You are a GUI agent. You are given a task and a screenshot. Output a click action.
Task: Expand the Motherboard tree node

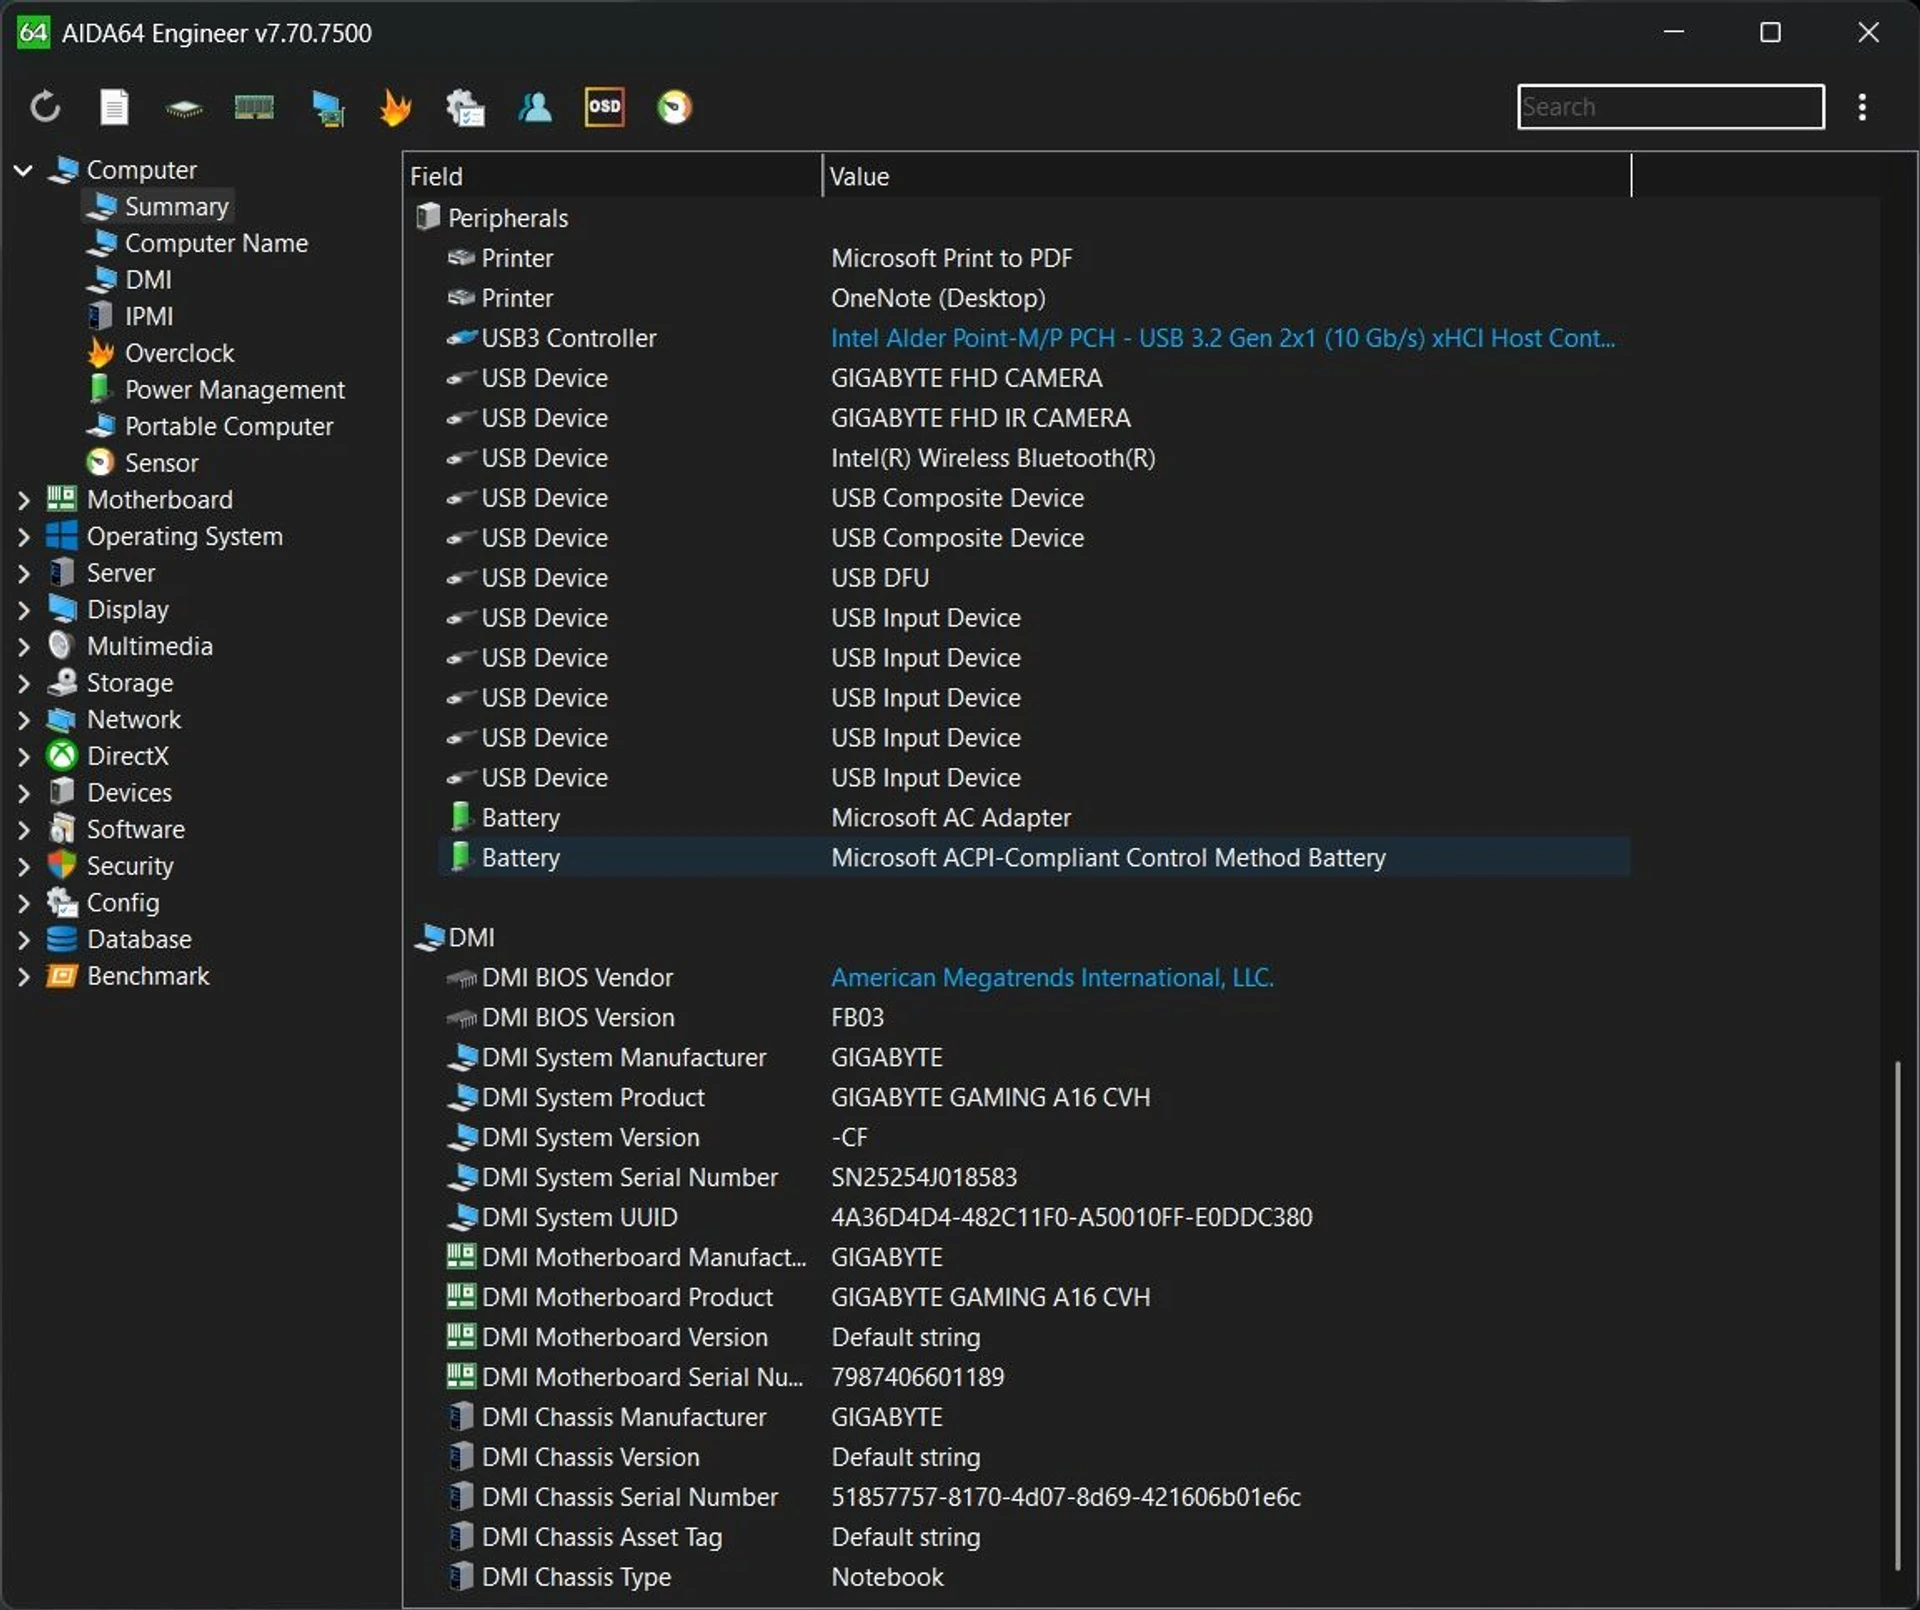point(23,500)
